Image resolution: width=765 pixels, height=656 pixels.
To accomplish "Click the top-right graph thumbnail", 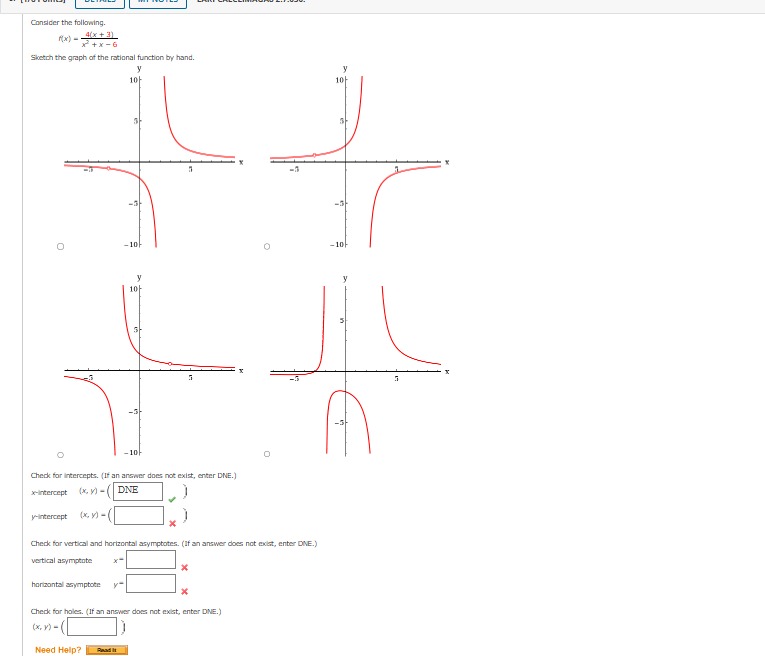I will (x=360, y=157).
